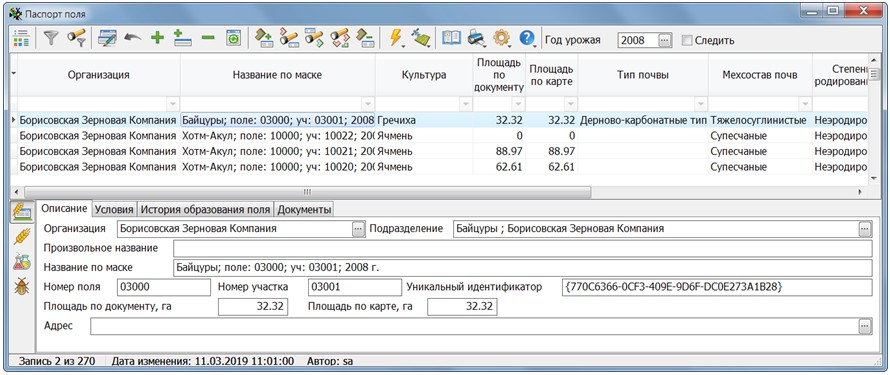Click the printer icon
The width and height of the screenshot is (890, 375).
476,39
